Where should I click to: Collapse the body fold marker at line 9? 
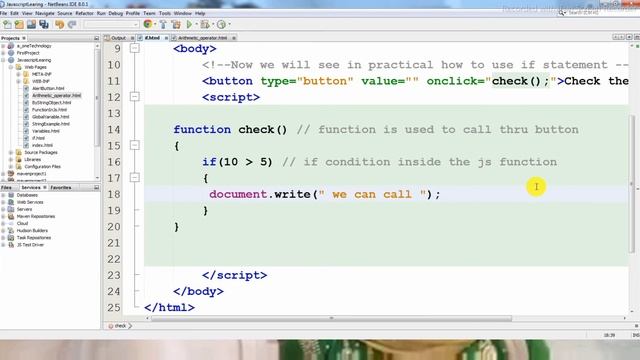(135, 49)
